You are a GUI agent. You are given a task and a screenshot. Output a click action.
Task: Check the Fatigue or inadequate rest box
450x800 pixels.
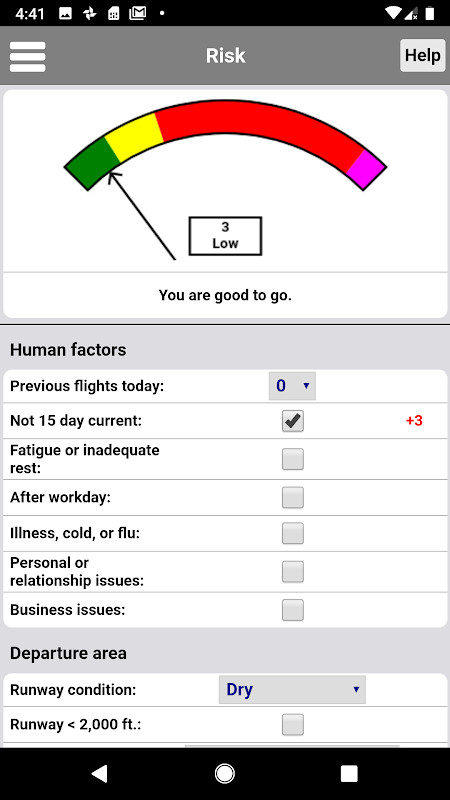point(293,459)
